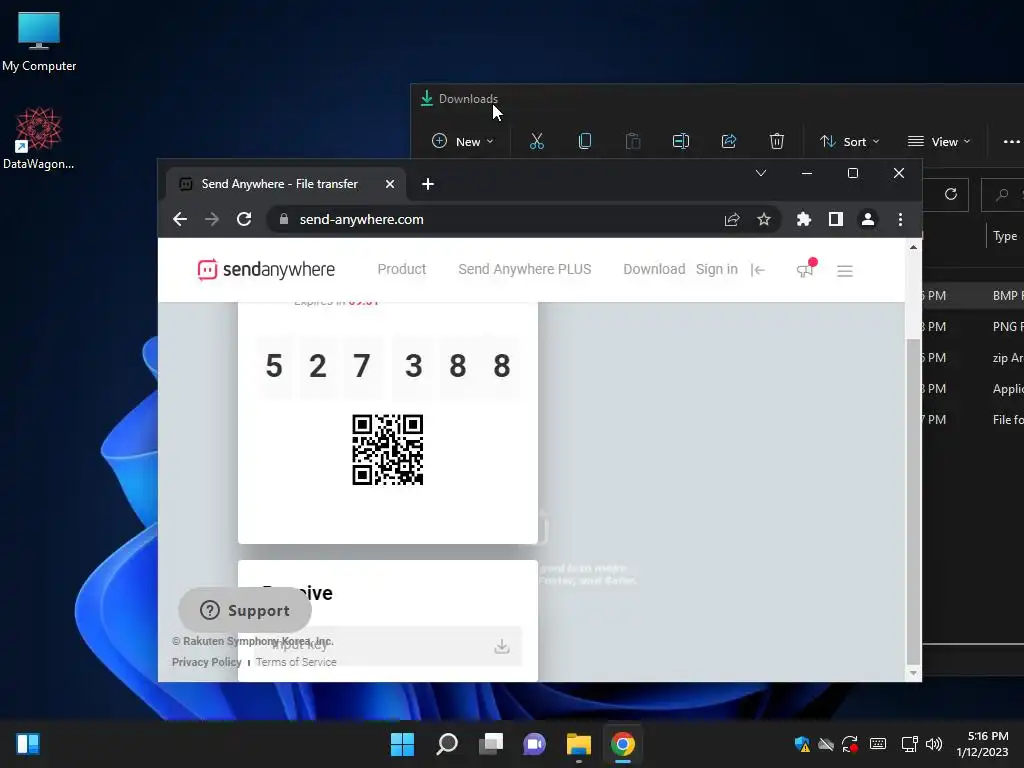
Task: Reload the send-anywhere.com page
Action: 244,219
